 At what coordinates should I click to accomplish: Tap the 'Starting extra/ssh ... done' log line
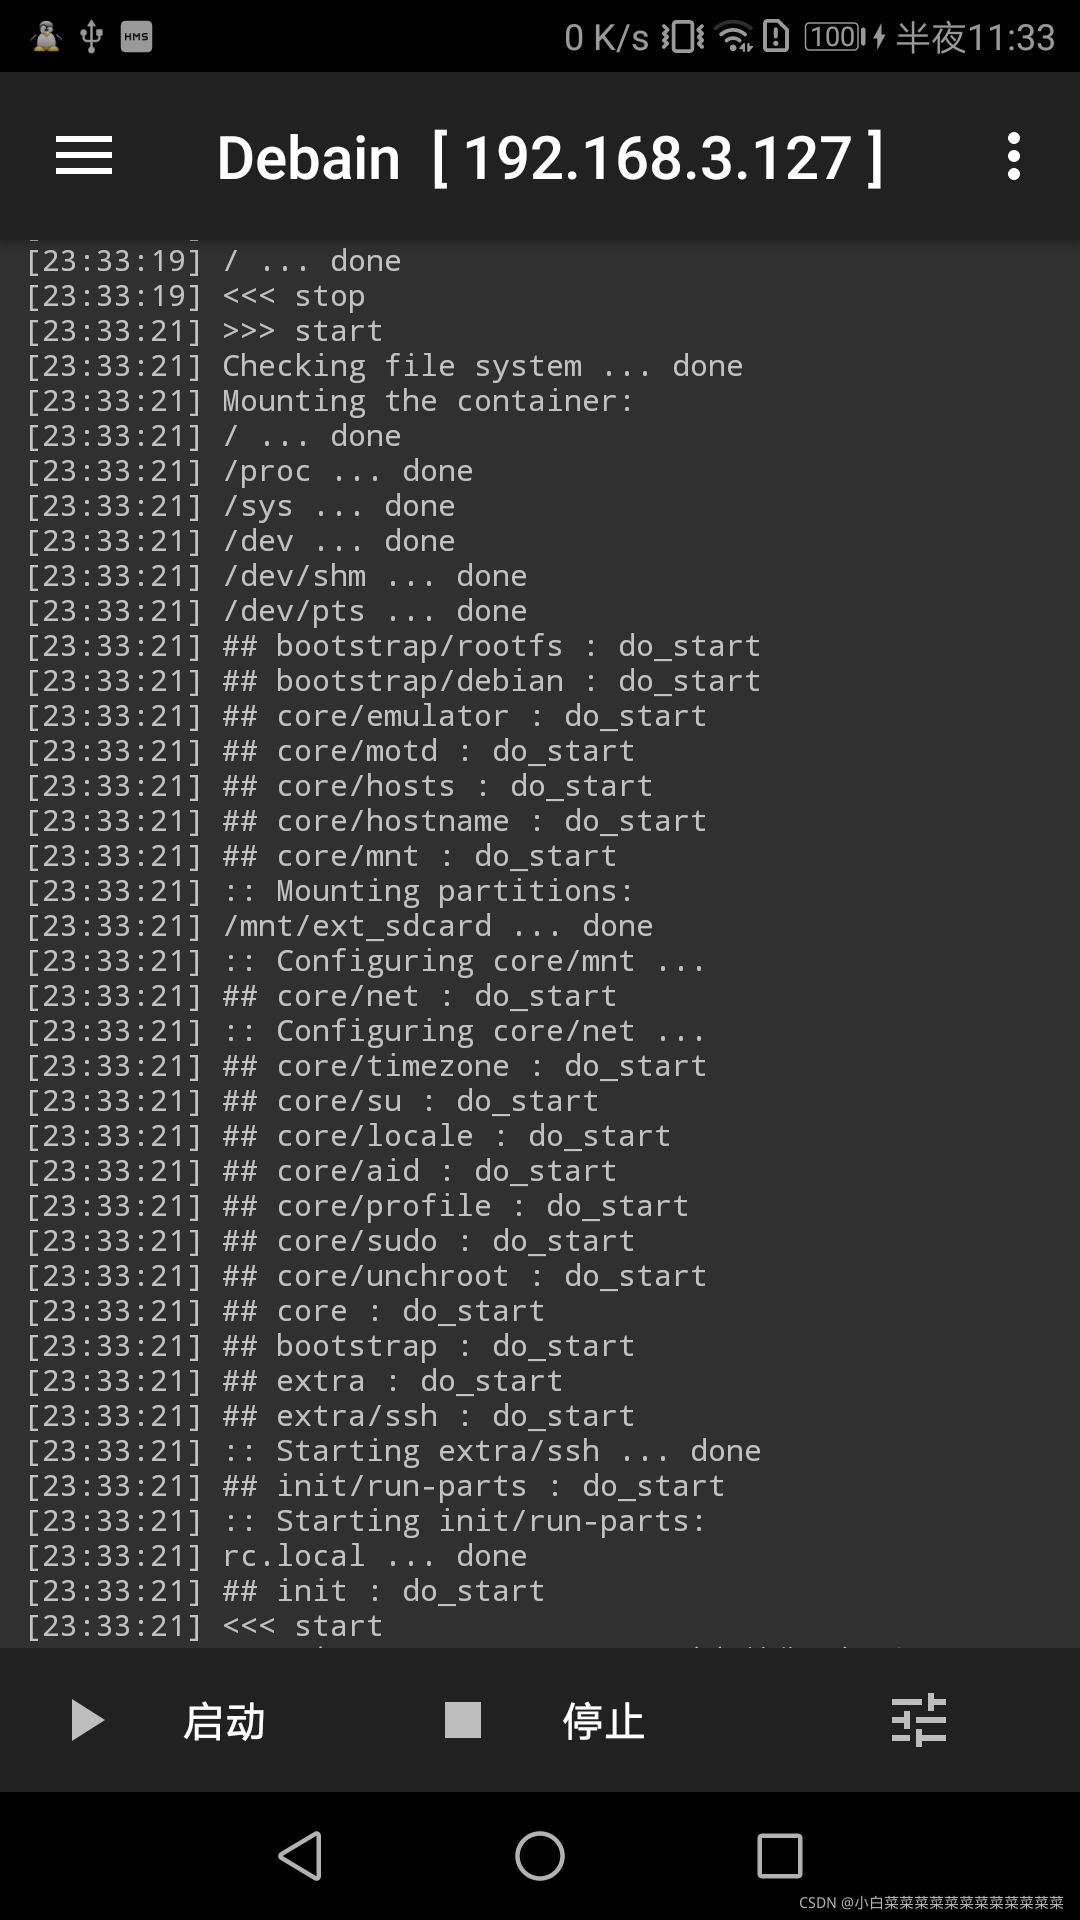(x=492, y=1451)
